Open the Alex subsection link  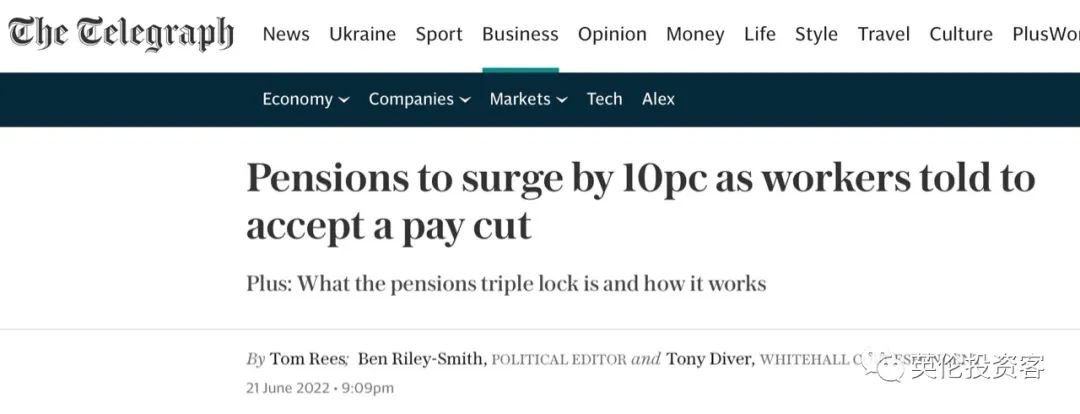tap(658, 99)
